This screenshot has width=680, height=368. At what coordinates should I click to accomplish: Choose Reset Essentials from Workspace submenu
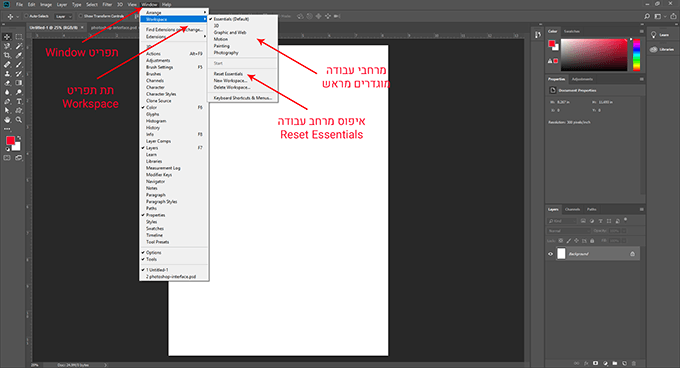pos(228,74)
